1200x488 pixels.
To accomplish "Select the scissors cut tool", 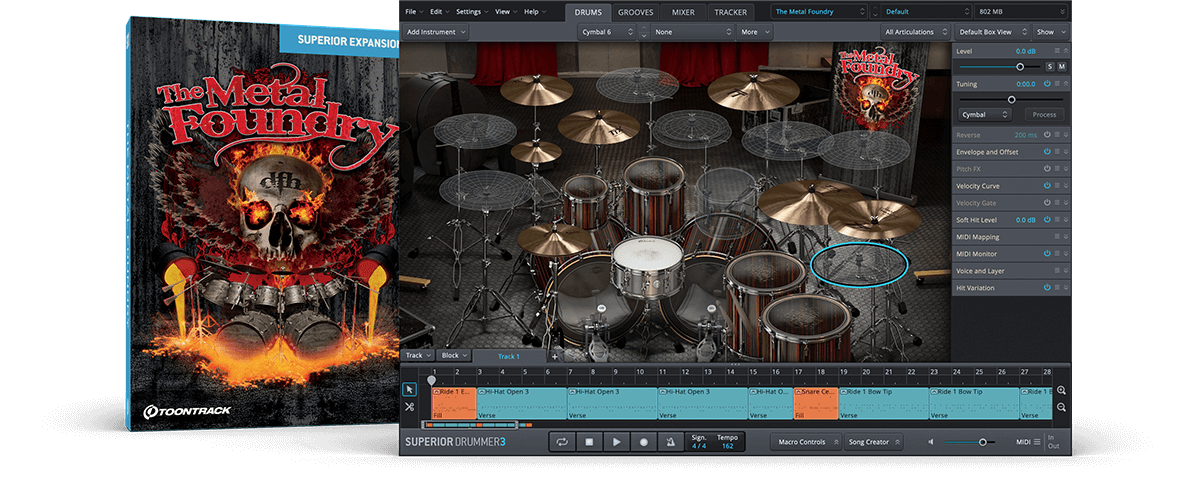I will pyautogui.click(x=409, y=407).
